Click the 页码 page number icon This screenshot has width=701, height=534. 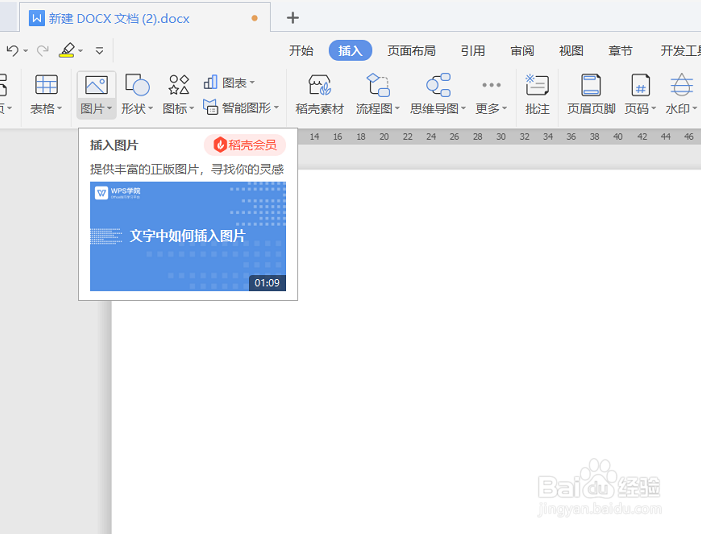tap(640, 85)
